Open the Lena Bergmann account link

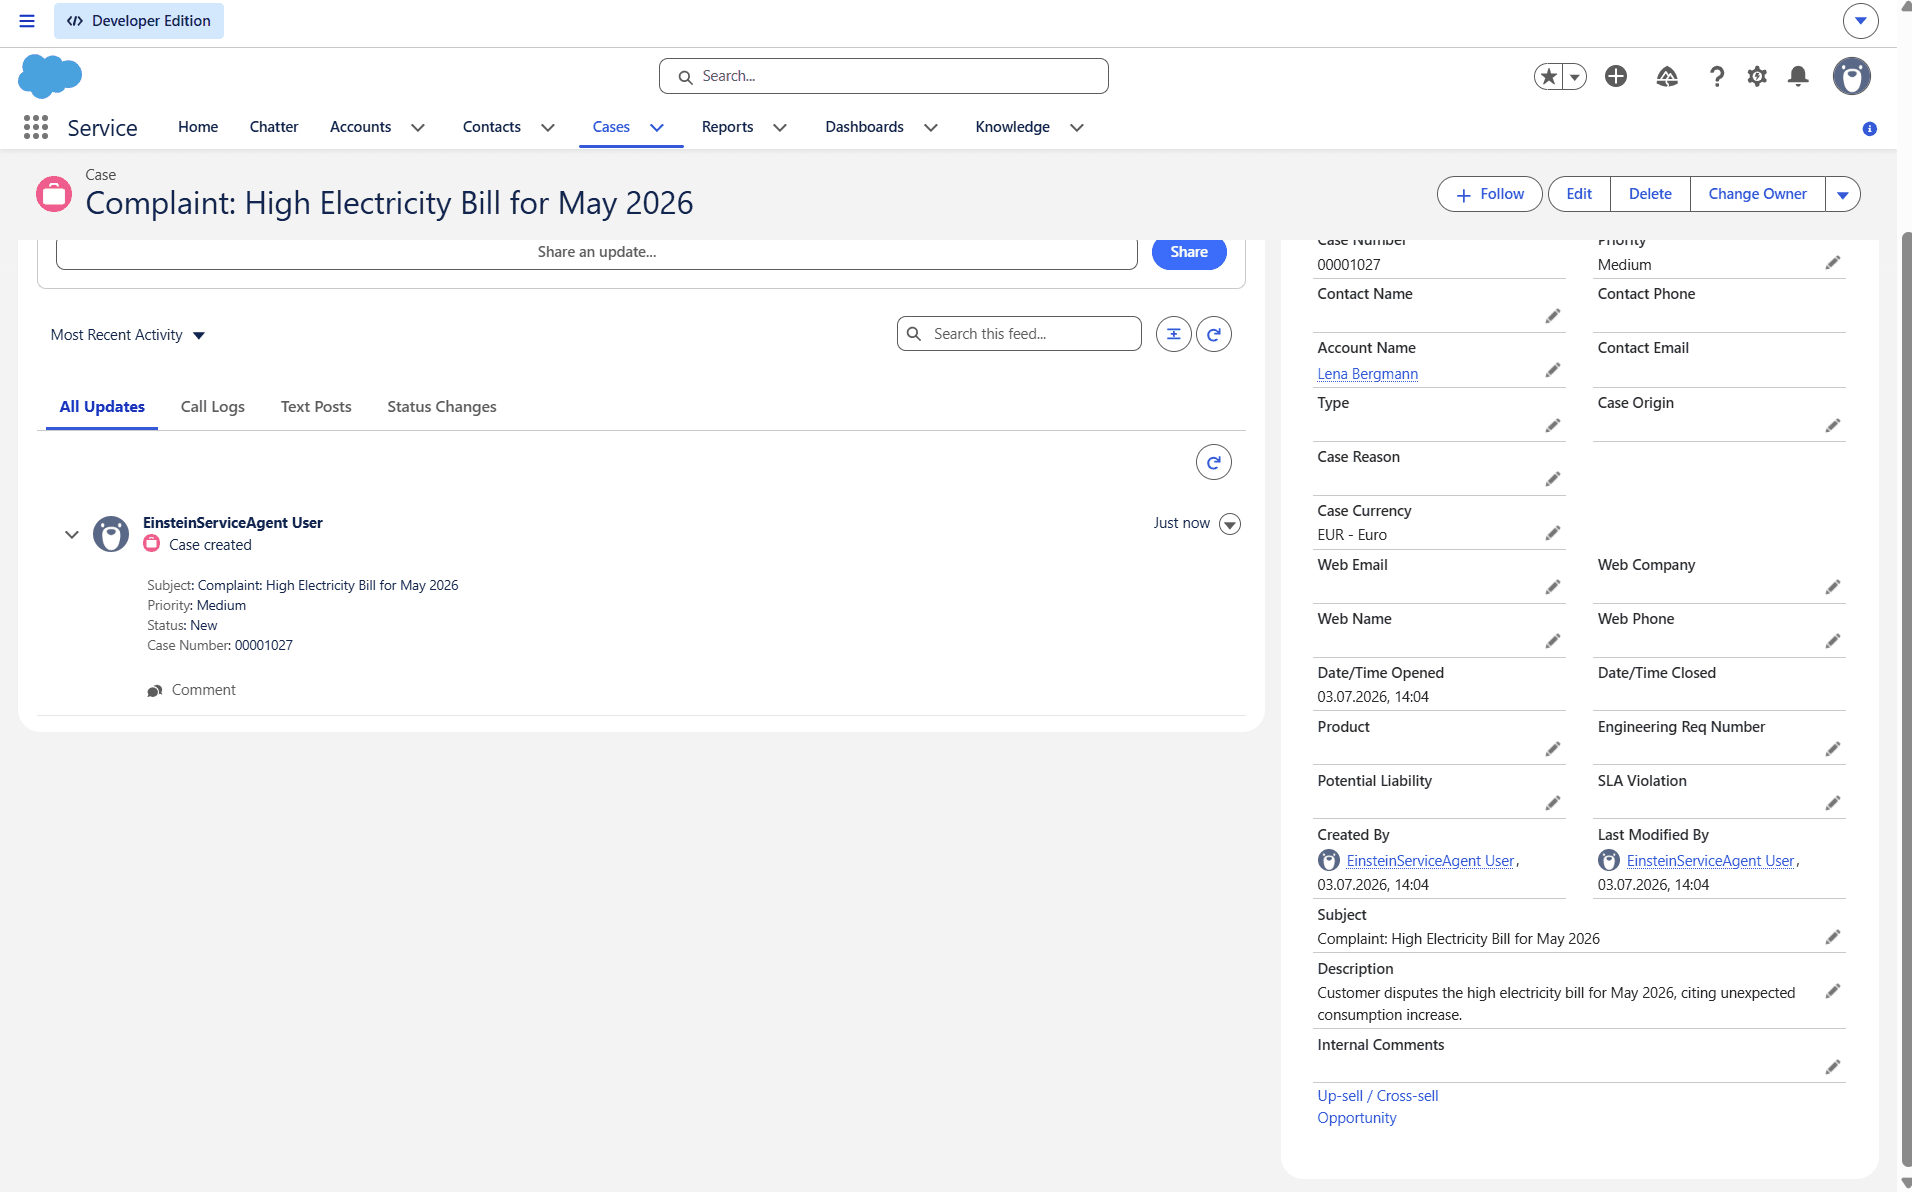pyautogui.click(x=1368, y=374)
